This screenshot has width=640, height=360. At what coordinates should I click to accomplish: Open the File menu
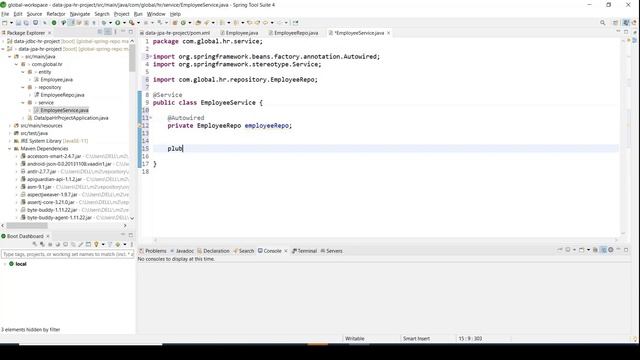pyautogui.click(x=5, y=14)
